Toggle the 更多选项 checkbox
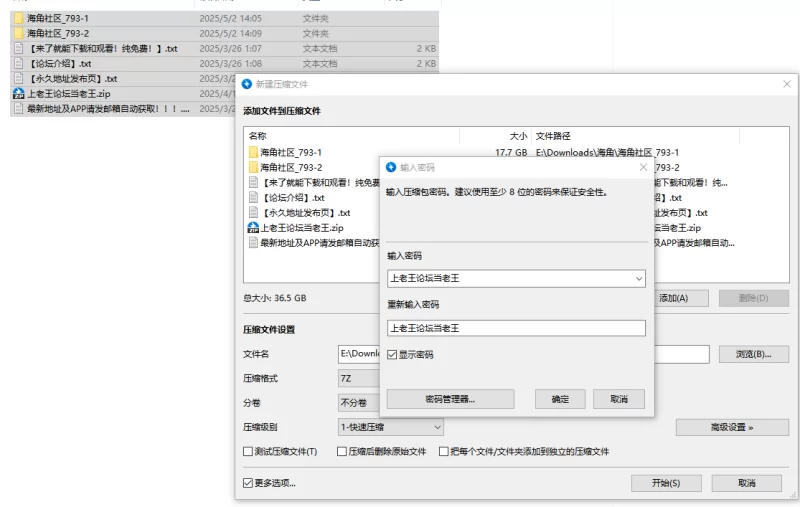The width and height of the screenshot is (800, 507). pyautogui.click(x=248, y=483)
